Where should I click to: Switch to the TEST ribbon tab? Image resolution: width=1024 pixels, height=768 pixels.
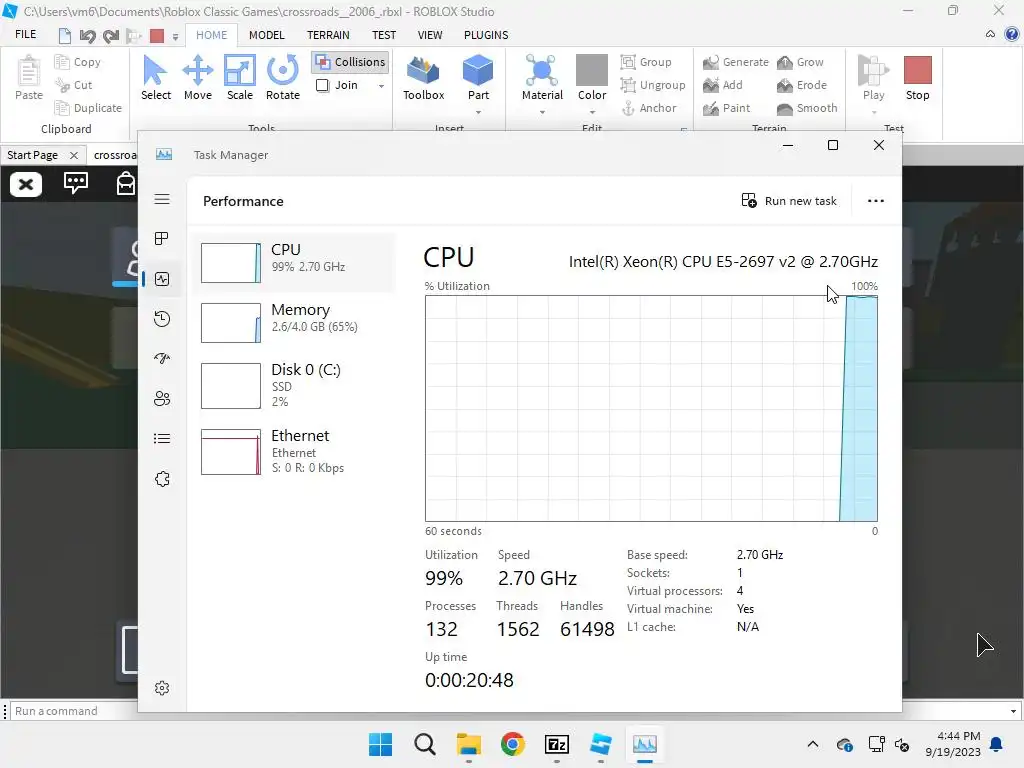point(384,35)
